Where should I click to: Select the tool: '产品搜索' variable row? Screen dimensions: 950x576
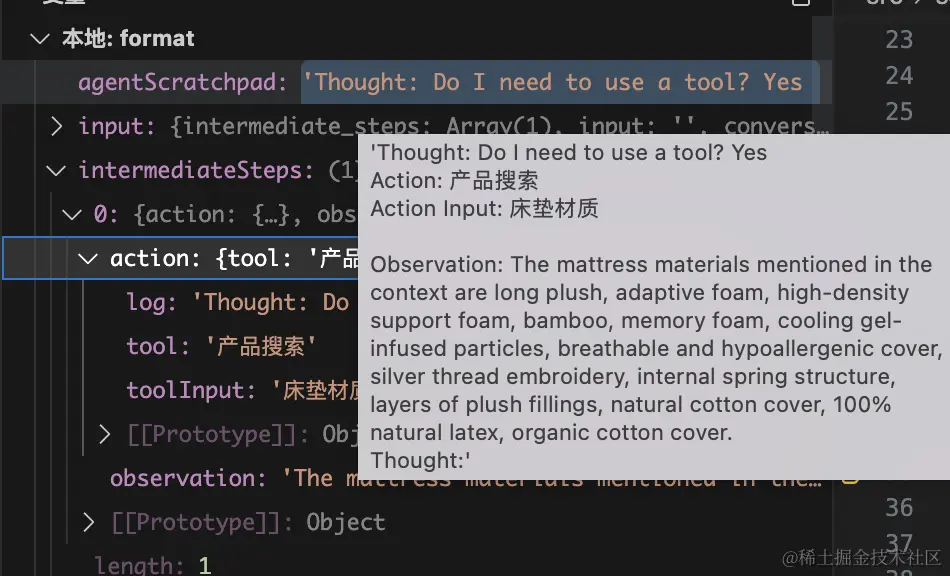pos(221,346)
